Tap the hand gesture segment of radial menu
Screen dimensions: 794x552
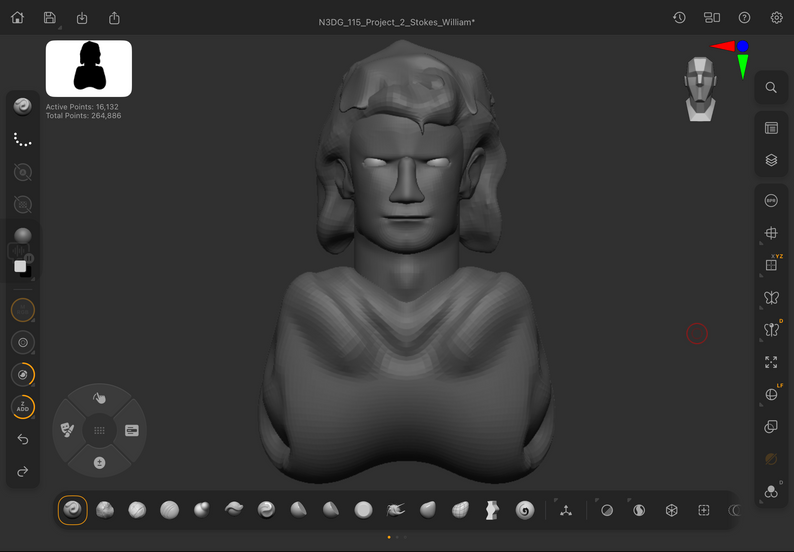[99, 399]
